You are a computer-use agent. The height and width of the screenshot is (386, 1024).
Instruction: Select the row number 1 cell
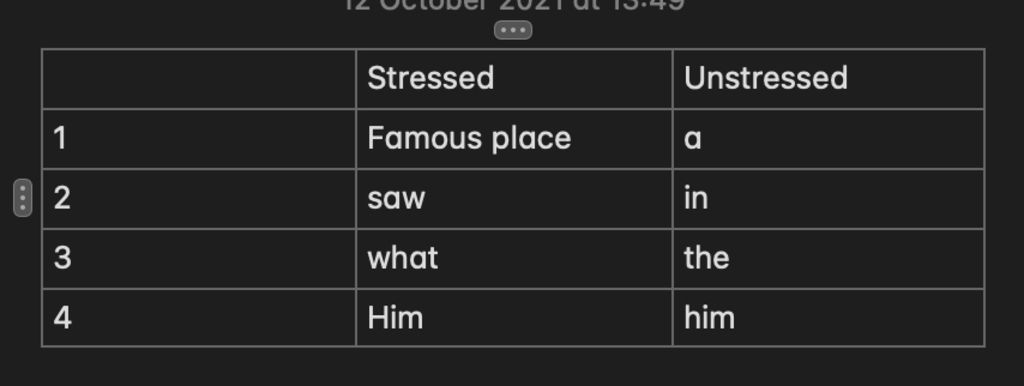coord(199,139)
